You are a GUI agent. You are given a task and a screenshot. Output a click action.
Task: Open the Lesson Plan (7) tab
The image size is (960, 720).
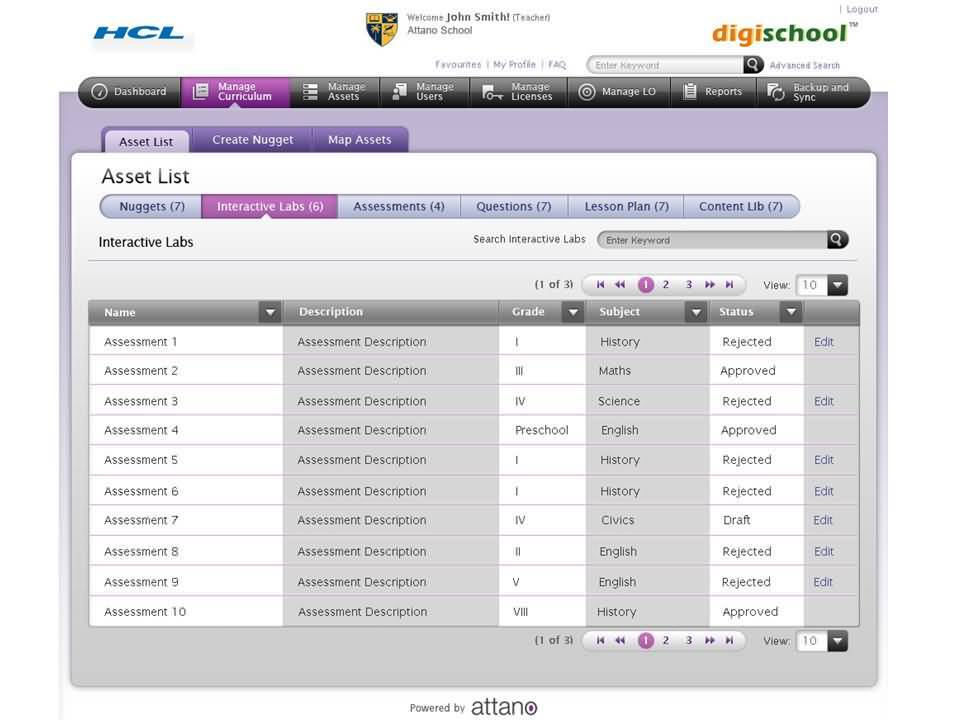(626, 207)
